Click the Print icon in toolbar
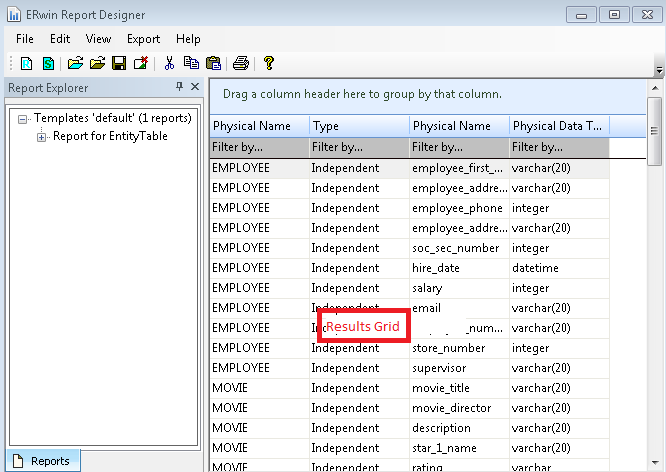The image size is (666, 472). pyautogui.click(x=241, y=63)
